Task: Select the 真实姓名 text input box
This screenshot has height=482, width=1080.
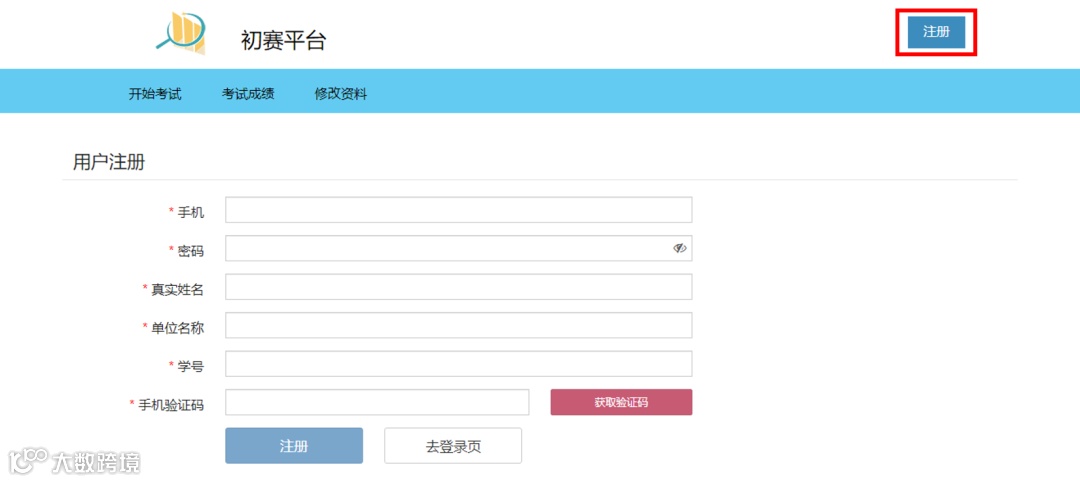Action: (x=459, y=287)
